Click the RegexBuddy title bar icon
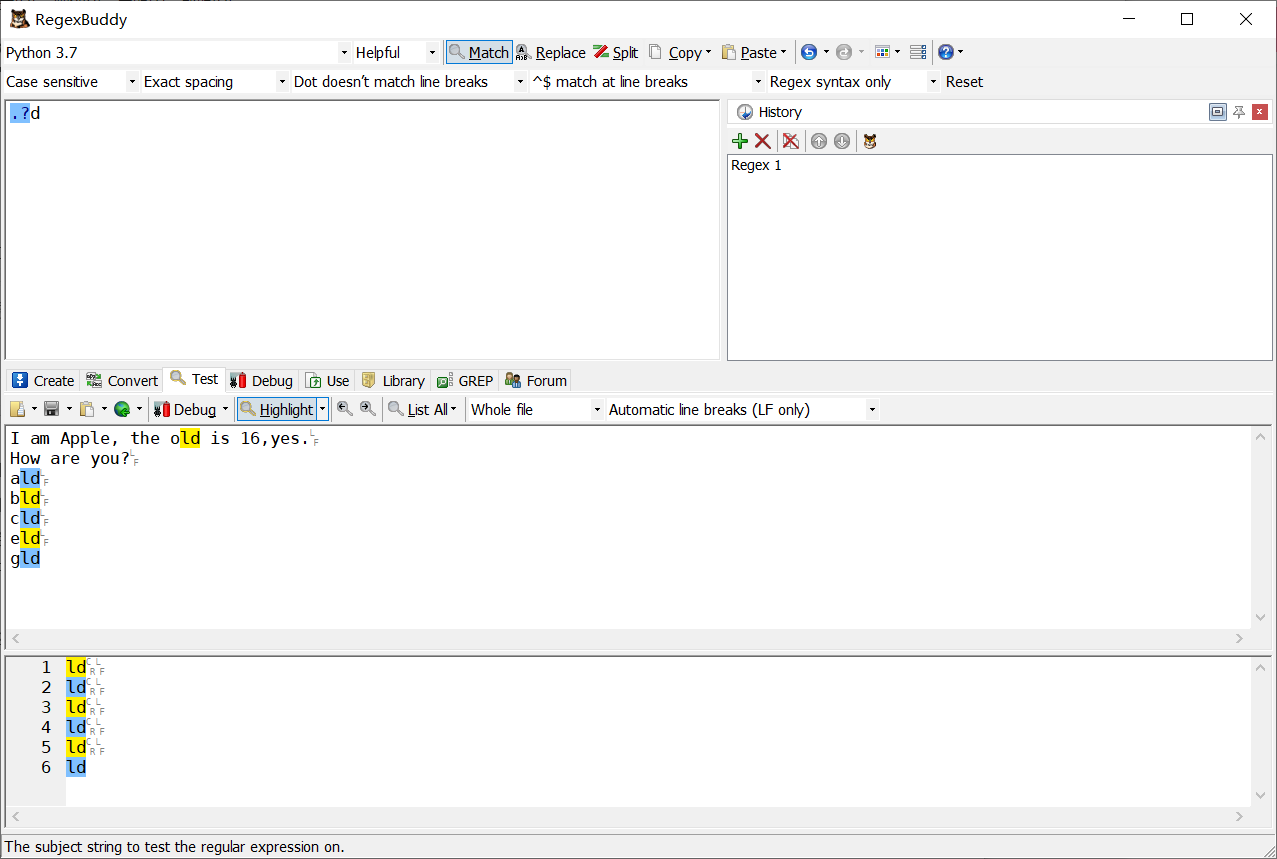1277x859 pixels. 19,19
